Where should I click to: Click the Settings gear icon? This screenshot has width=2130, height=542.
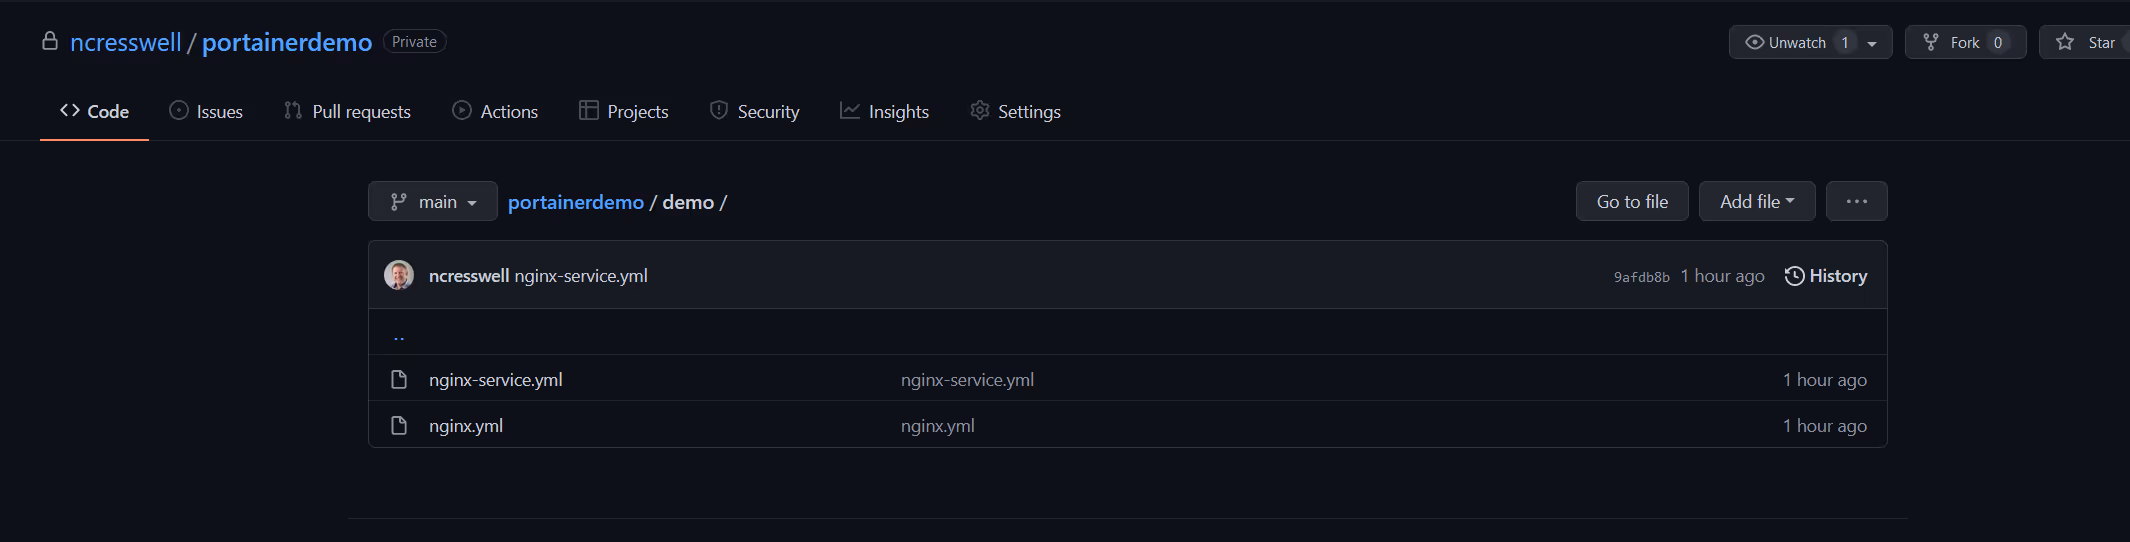coord(980,110)
